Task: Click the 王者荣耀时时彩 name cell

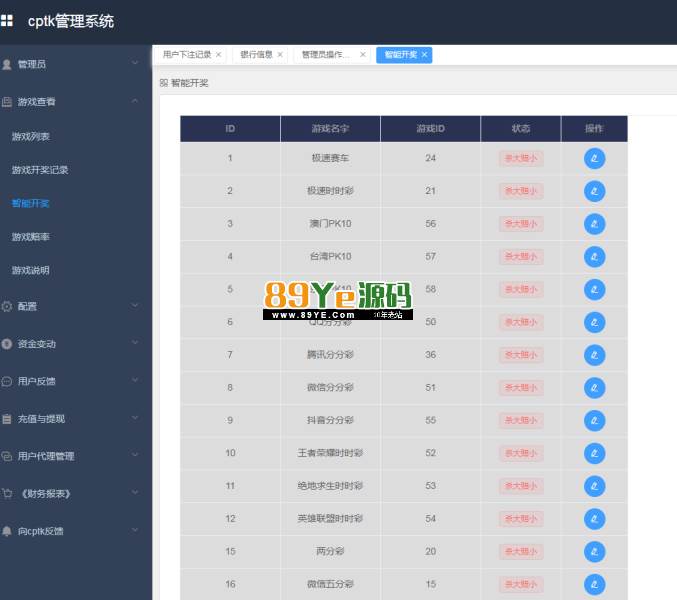Action: pos(330,454)
